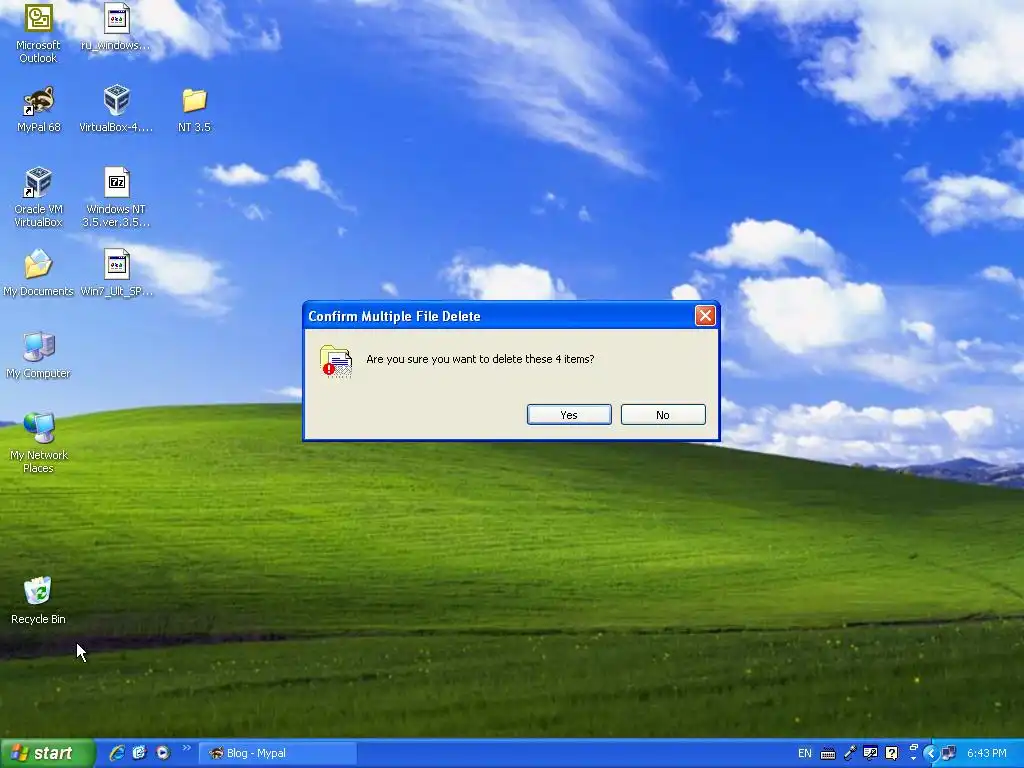Viewport: 1024px width, 768px height.
Task: Select the NT 3.5 folder icon
Action: [195, 108]
